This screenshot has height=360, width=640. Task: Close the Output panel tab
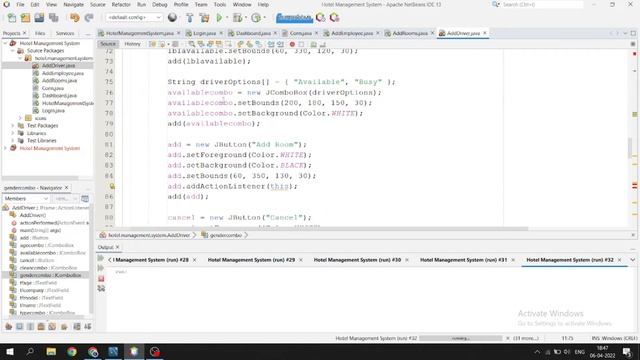point(118,247)
